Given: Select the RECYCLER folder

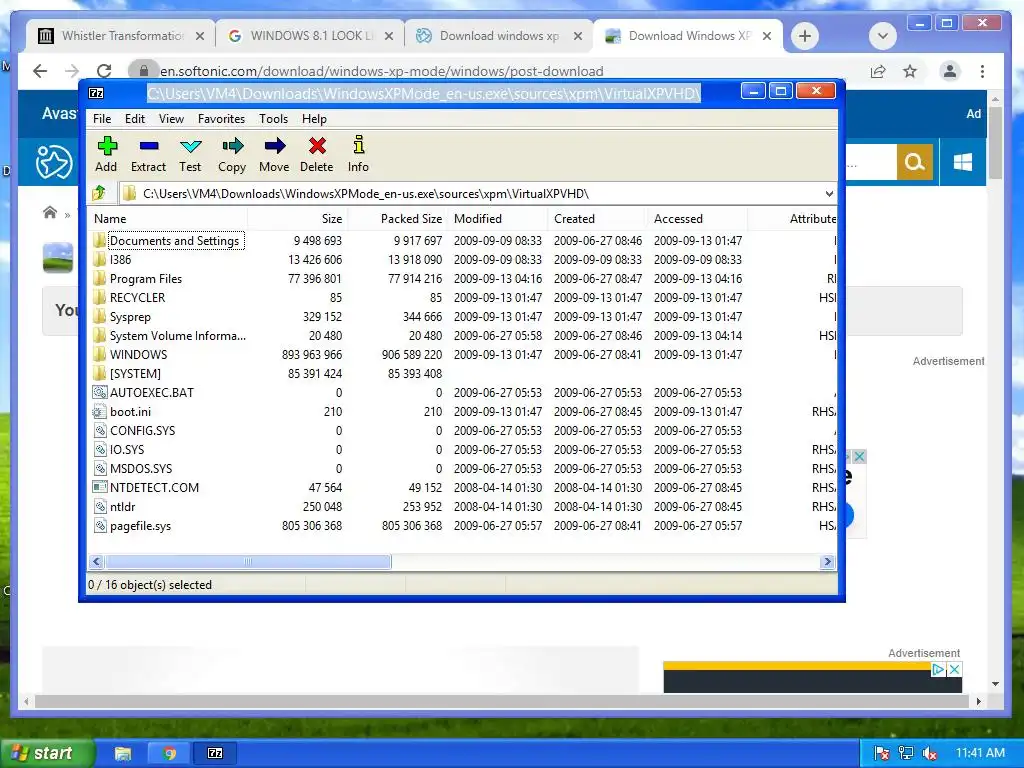Looking at the screenshot, I should click(137, 298).
